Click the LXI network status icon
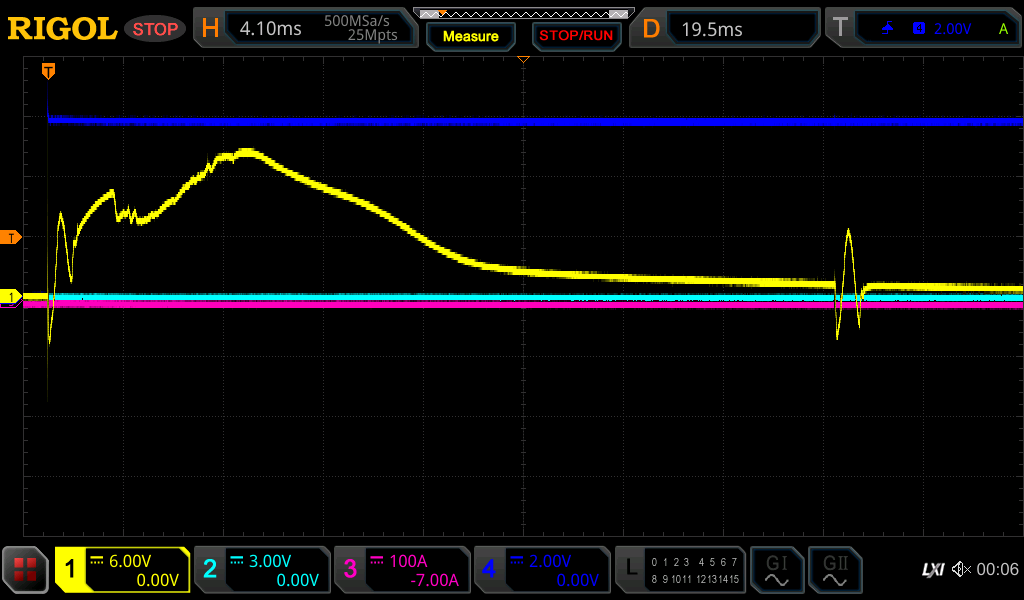This screenshot has width=1024, height=600. 932,570
